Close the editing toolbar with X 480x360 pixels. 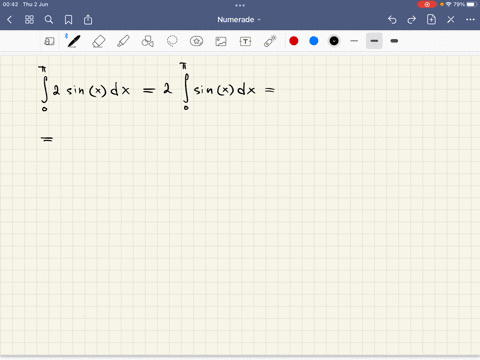tap(451, 20)
